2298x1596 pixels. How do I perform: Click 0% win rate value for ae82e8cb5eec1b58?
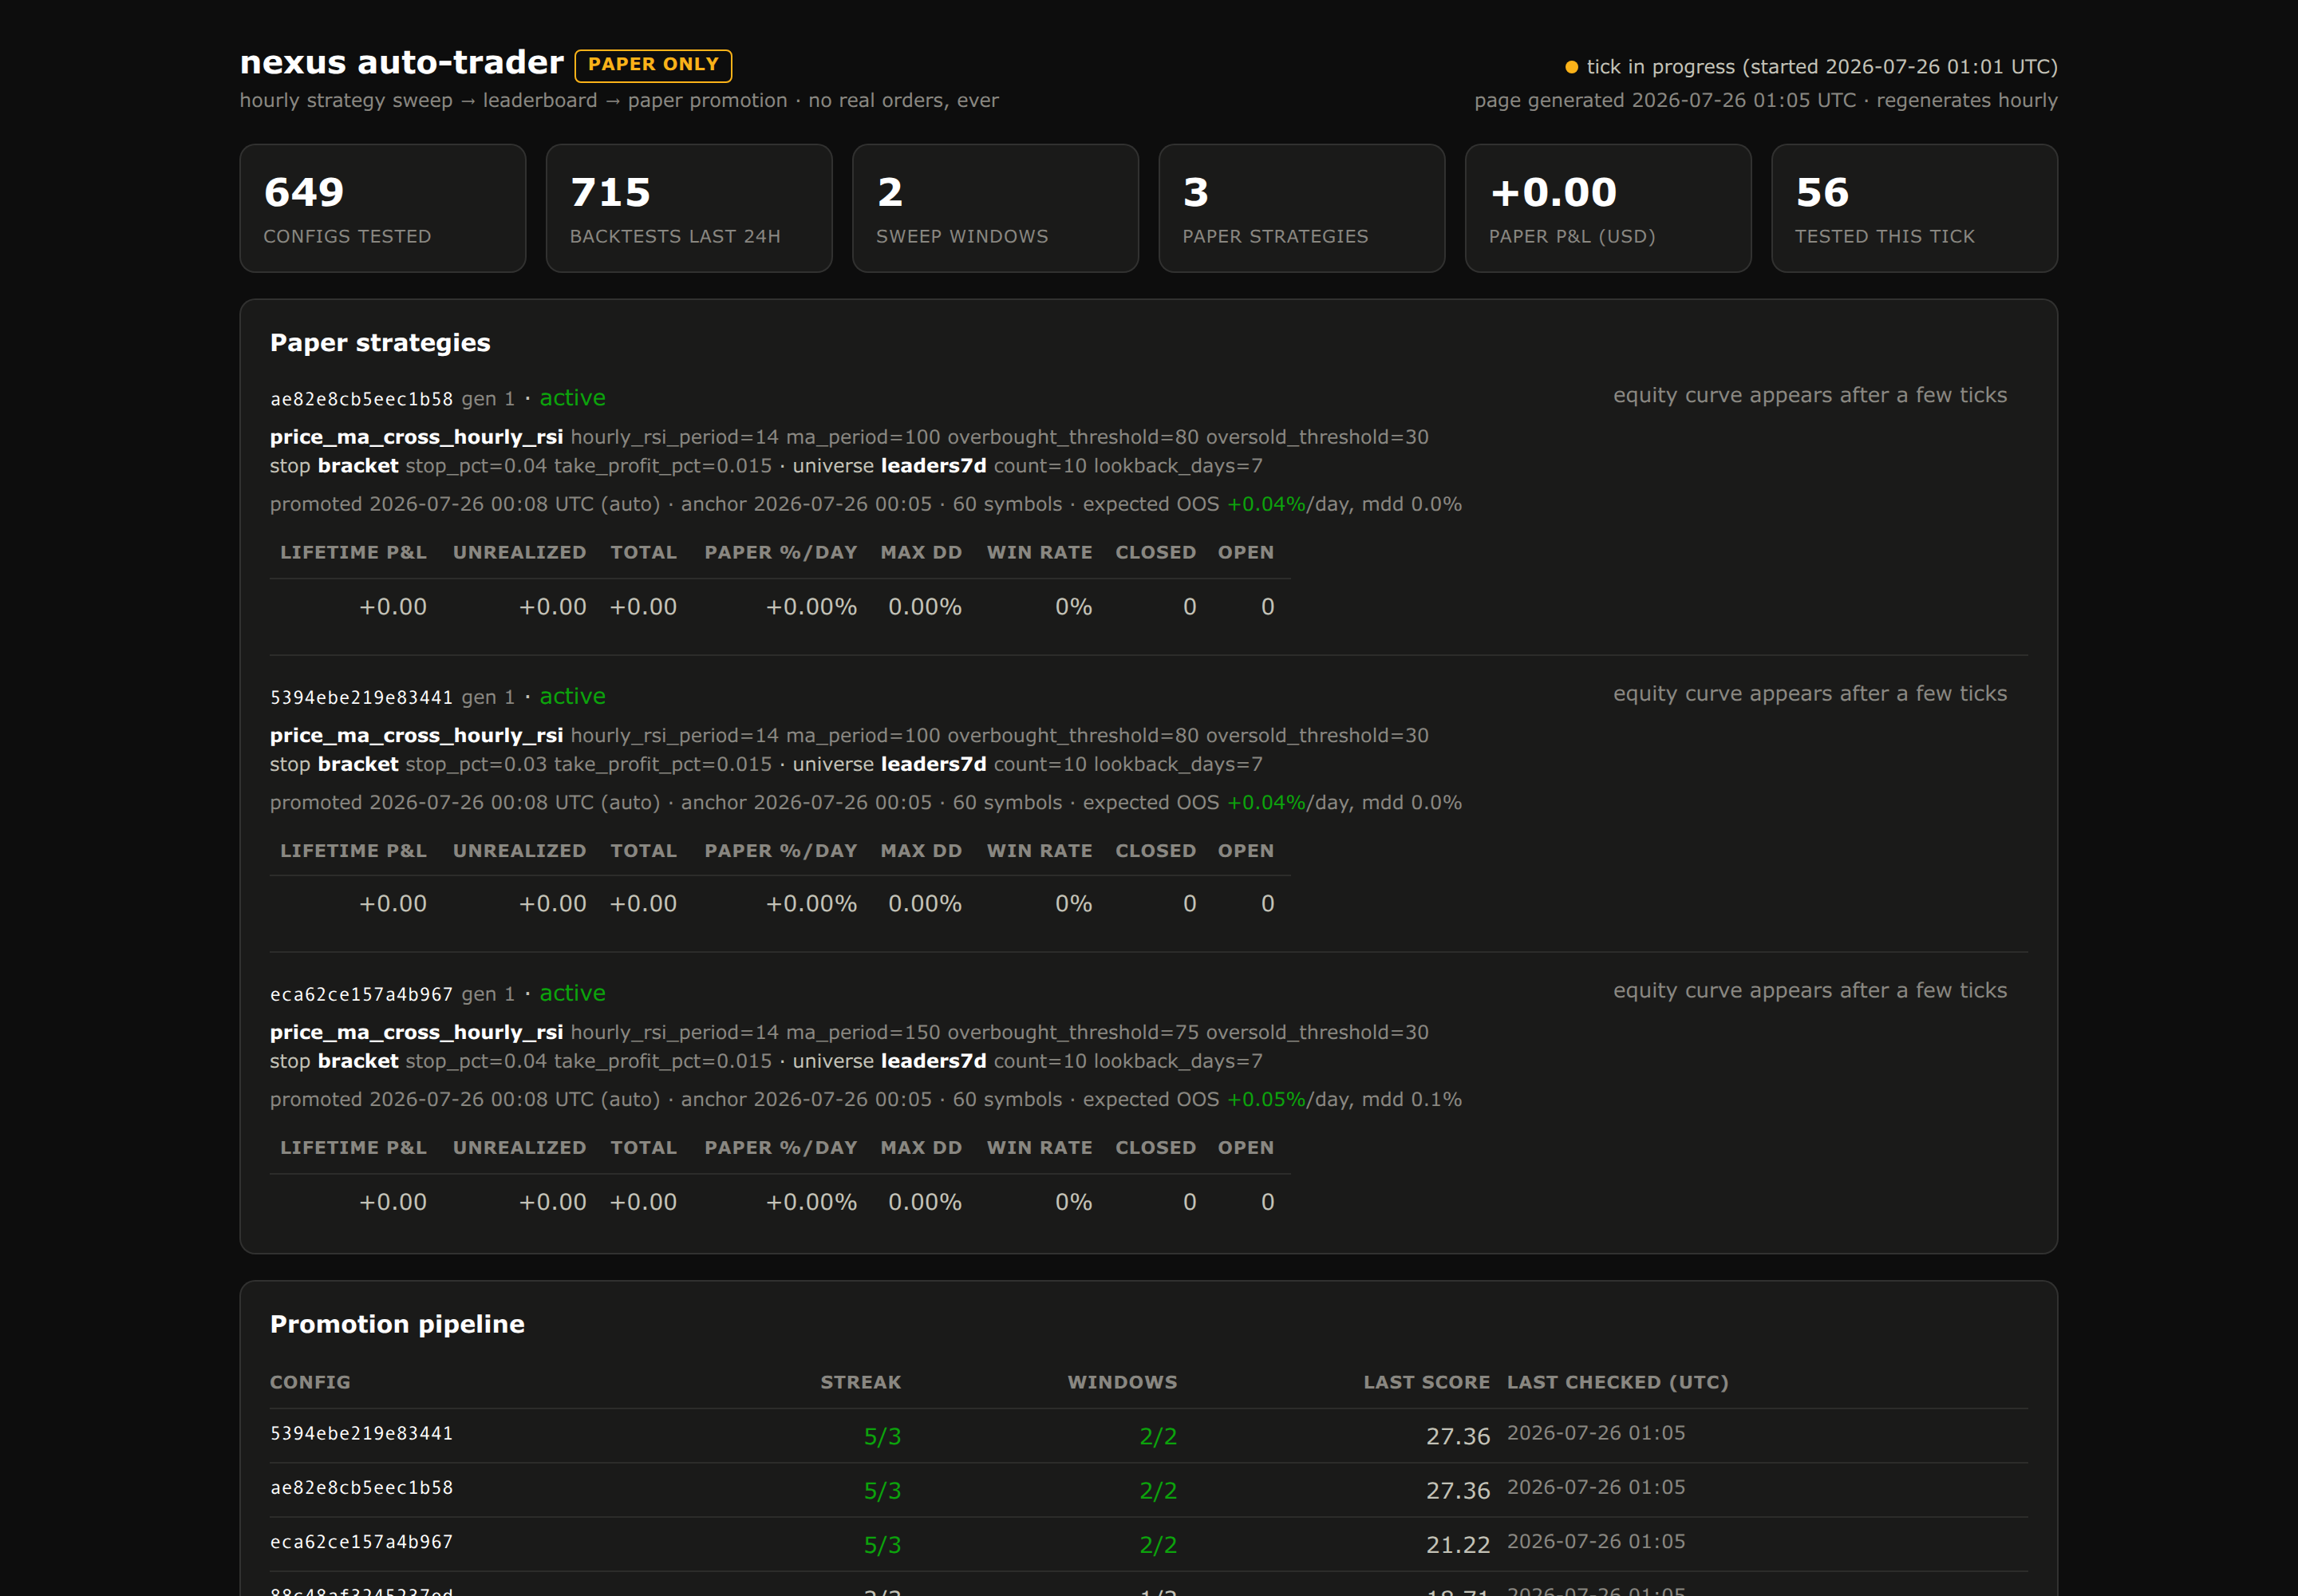(1073, 607)
